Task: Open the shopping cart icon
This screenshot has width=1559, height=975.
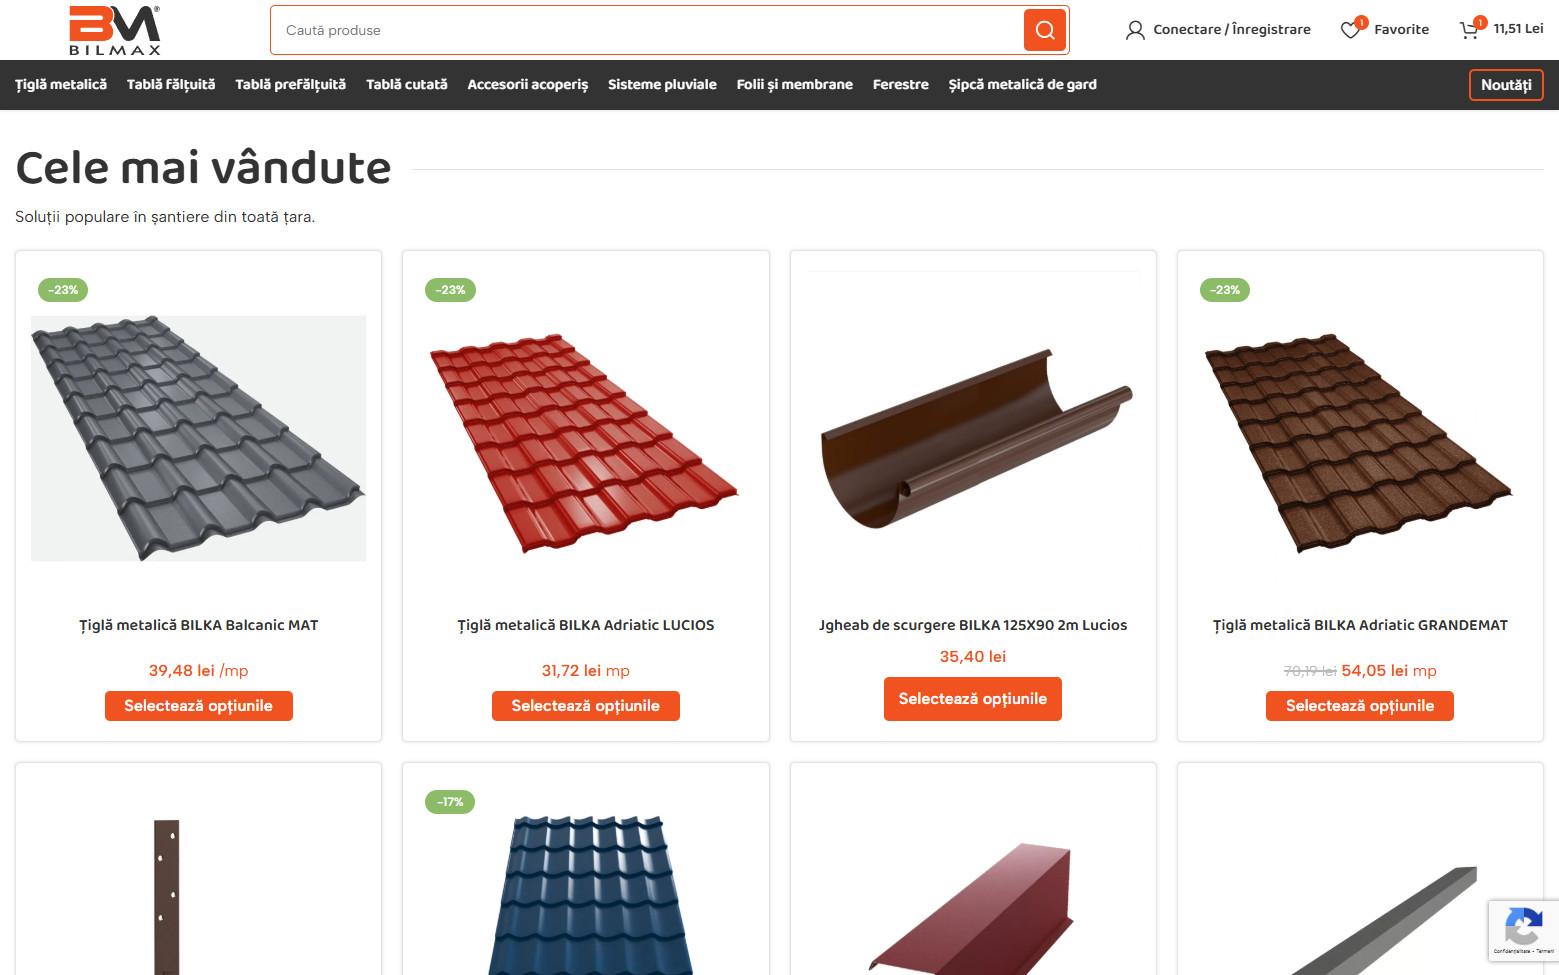Action: 1469,30
